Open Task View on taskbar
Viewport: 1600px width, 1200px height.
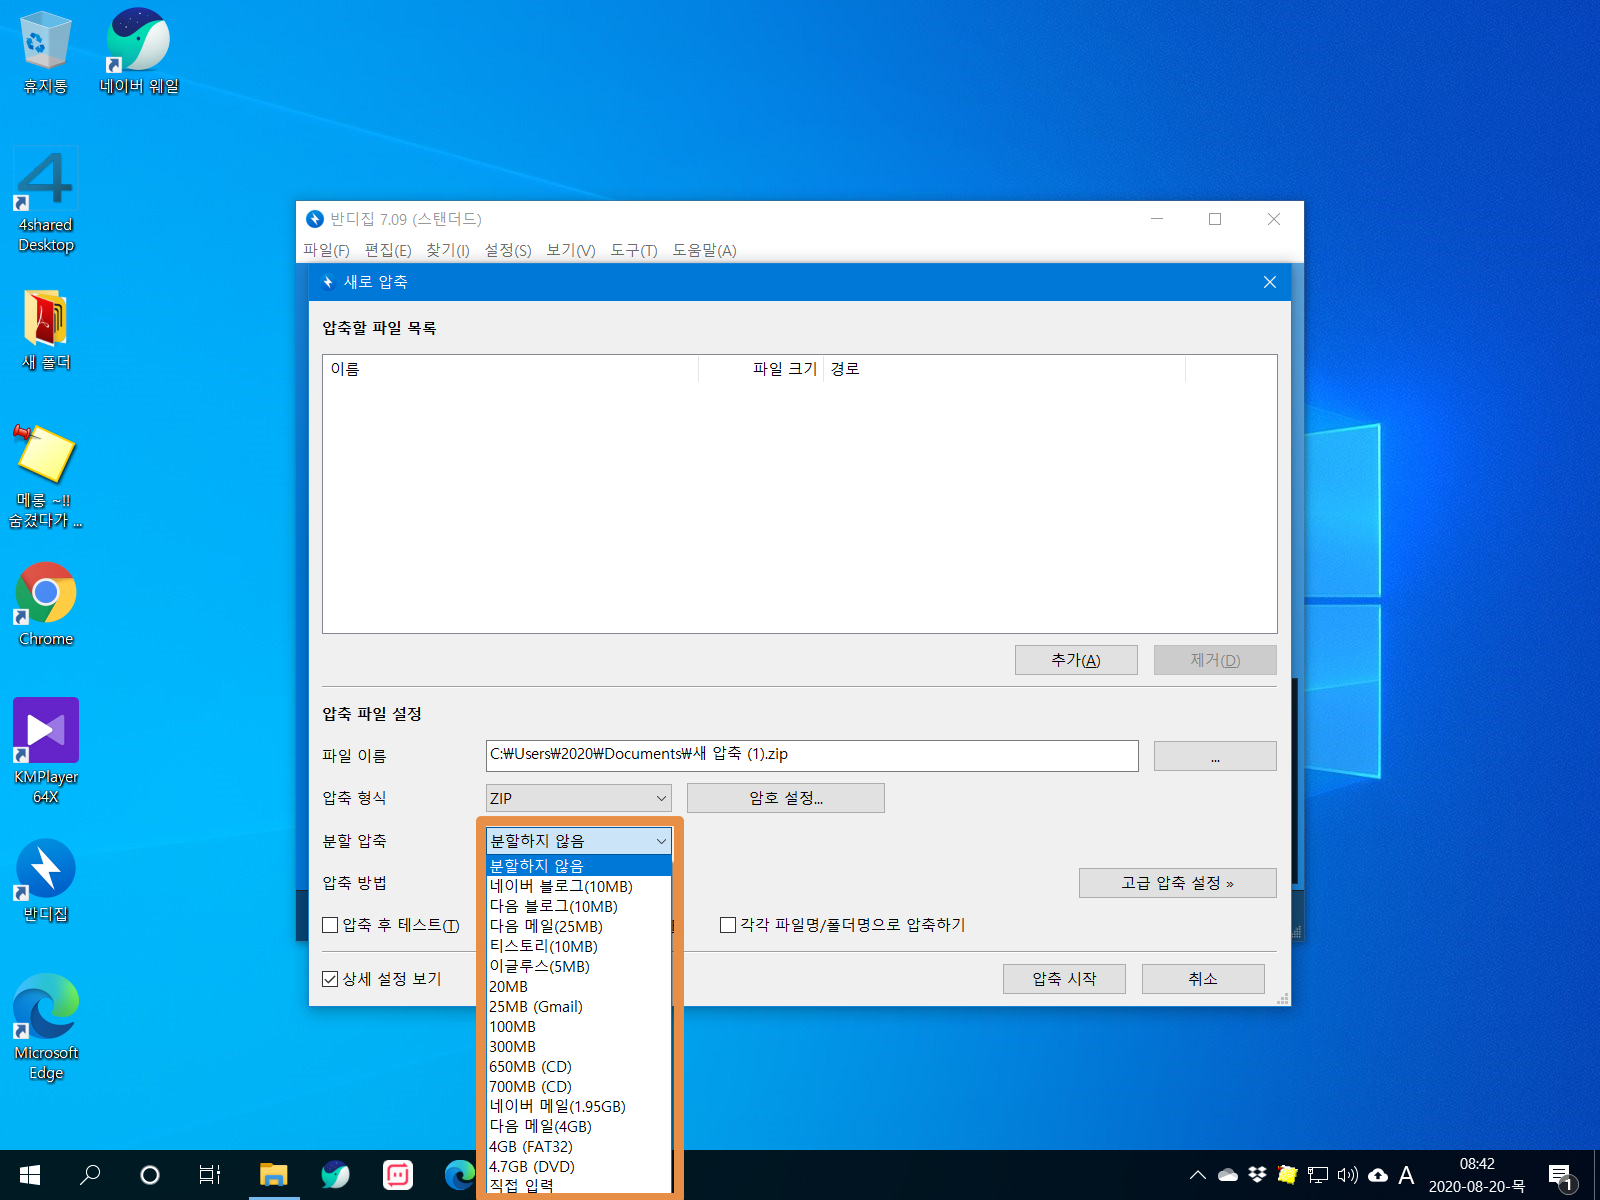[210, 1175]
